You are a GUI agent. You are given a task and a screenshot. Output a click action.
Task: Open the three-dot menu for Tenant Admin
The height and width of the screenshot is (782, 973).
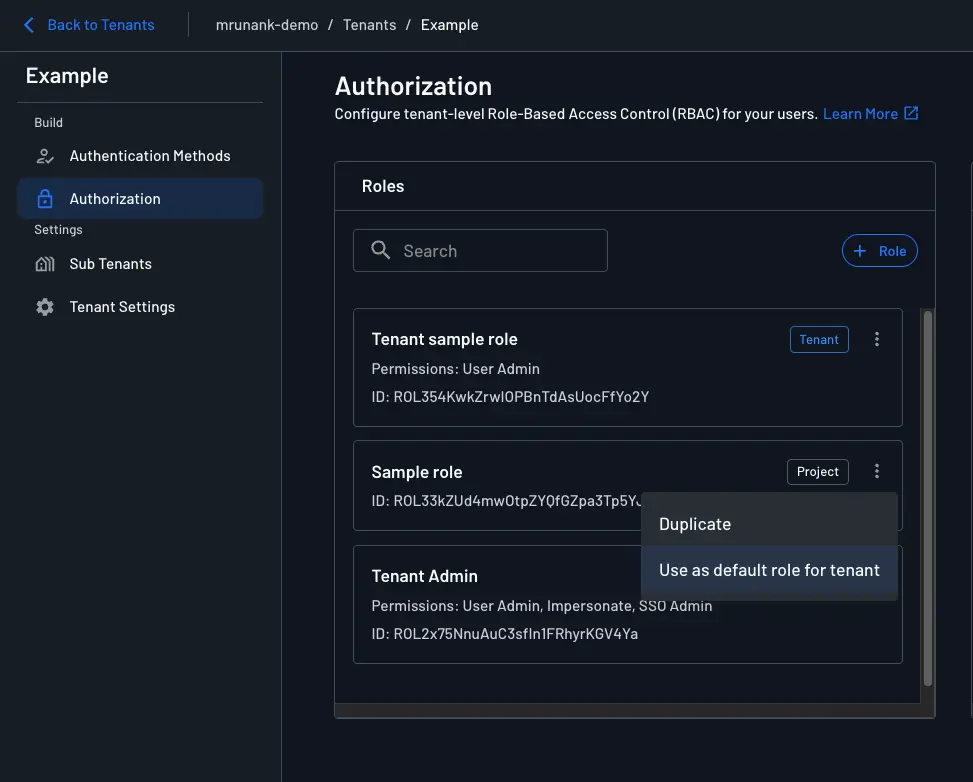pos(877,575)
